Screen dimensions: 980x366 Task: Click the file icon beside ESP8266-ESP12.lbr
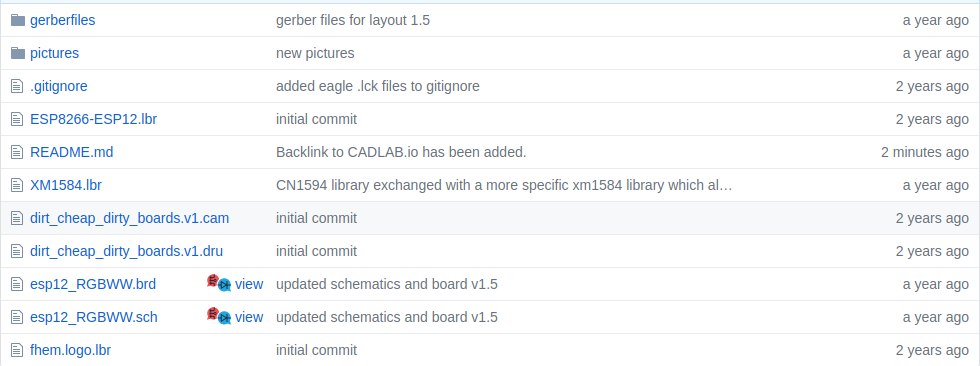pyautogui.click(x=16, y=119)
